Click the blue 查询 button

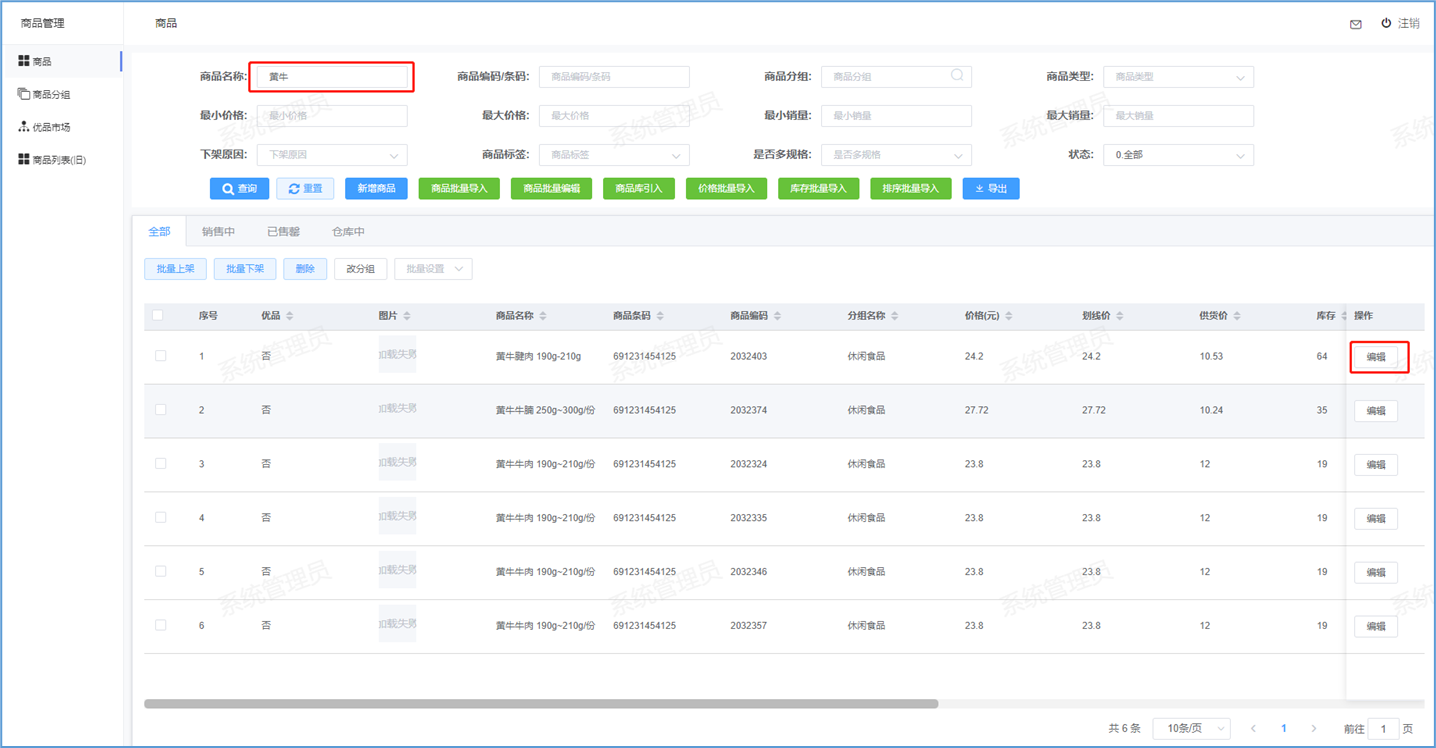click(239, 189)
